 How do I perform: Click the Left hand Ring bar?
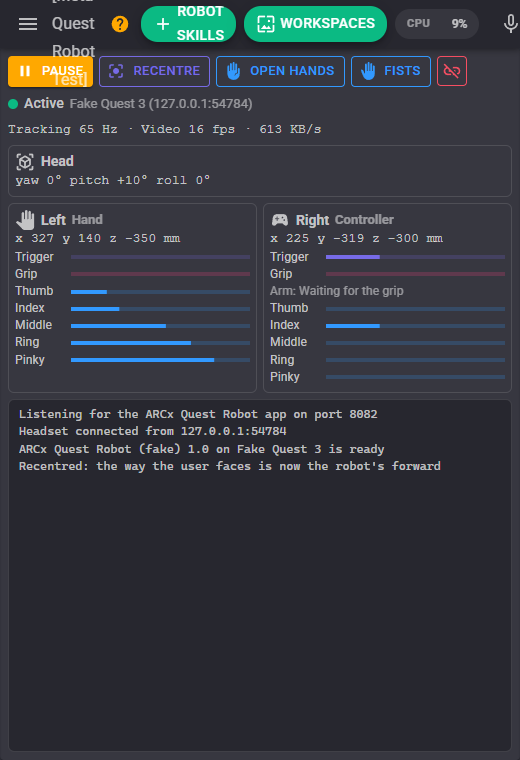(x=160, y=343)
